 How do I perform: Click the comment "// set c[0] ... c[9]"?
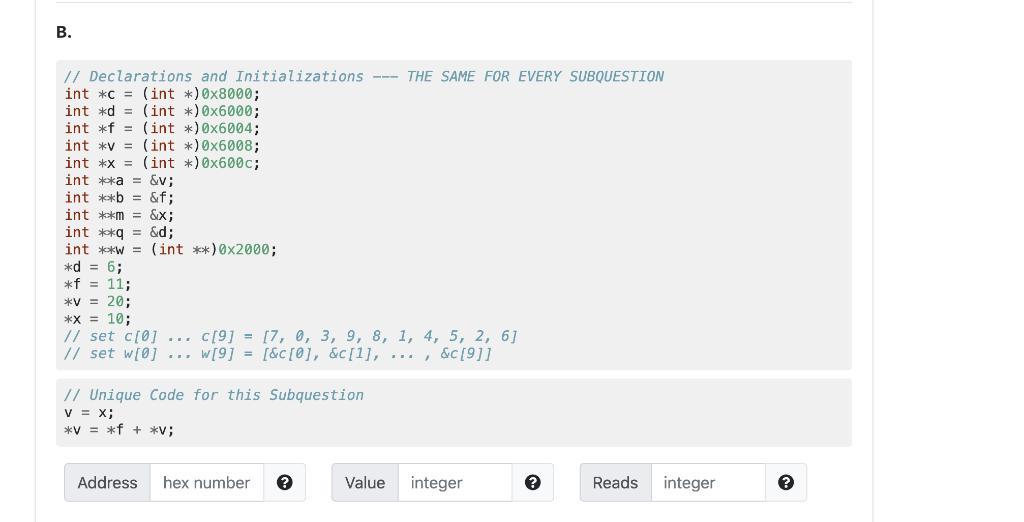coord(291,336)
